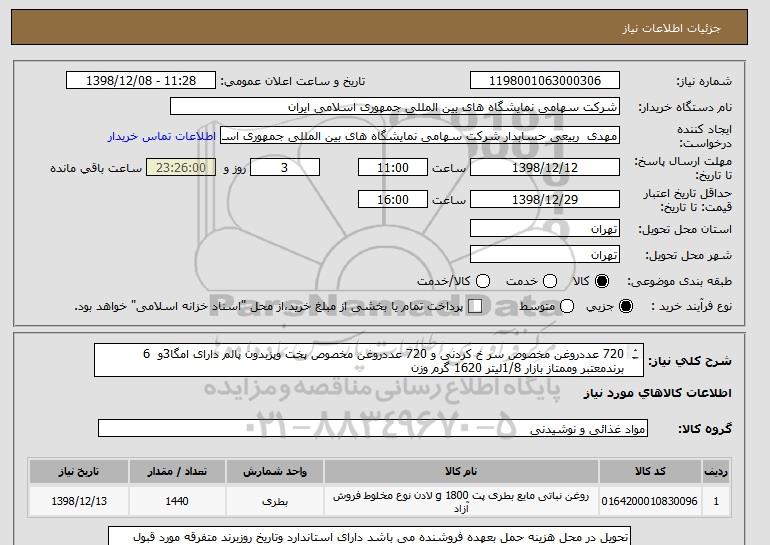
Task: Click the price validity date 1398/12/29
Action: [x=545, y=199]
